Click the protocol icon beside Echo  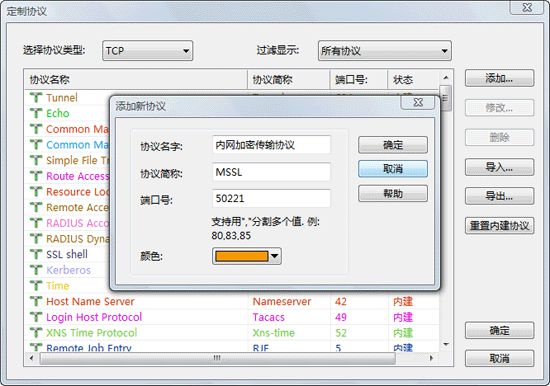click(36, 113)
